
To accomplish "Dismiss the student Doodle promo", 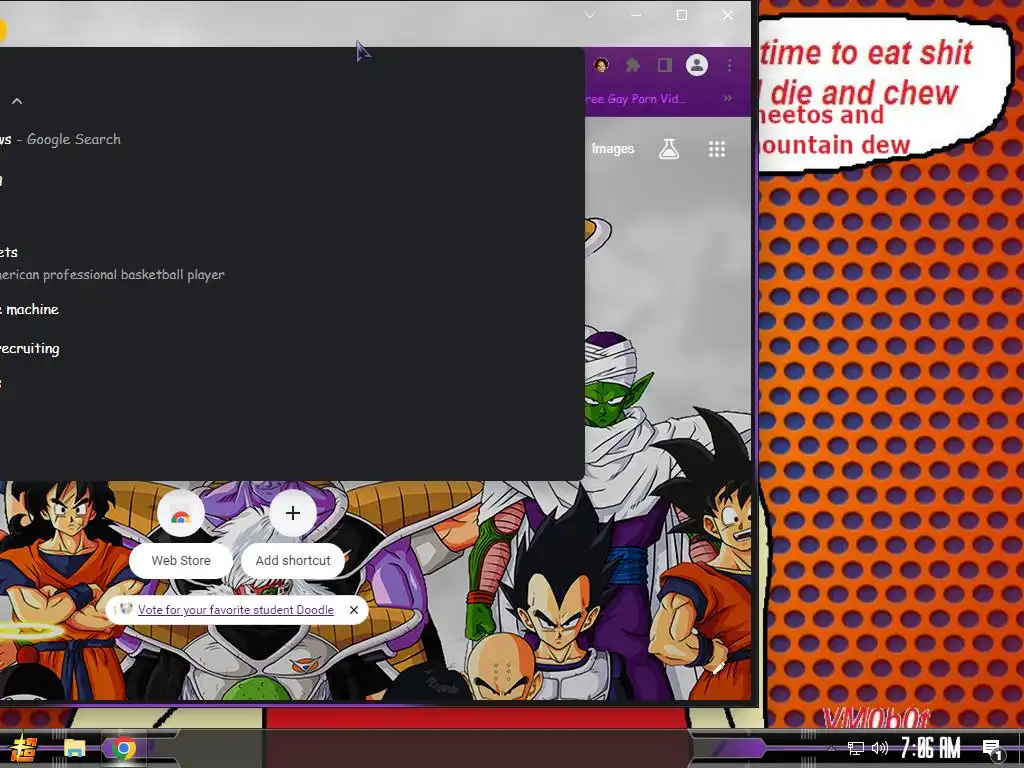I will (x=354, y=609).
